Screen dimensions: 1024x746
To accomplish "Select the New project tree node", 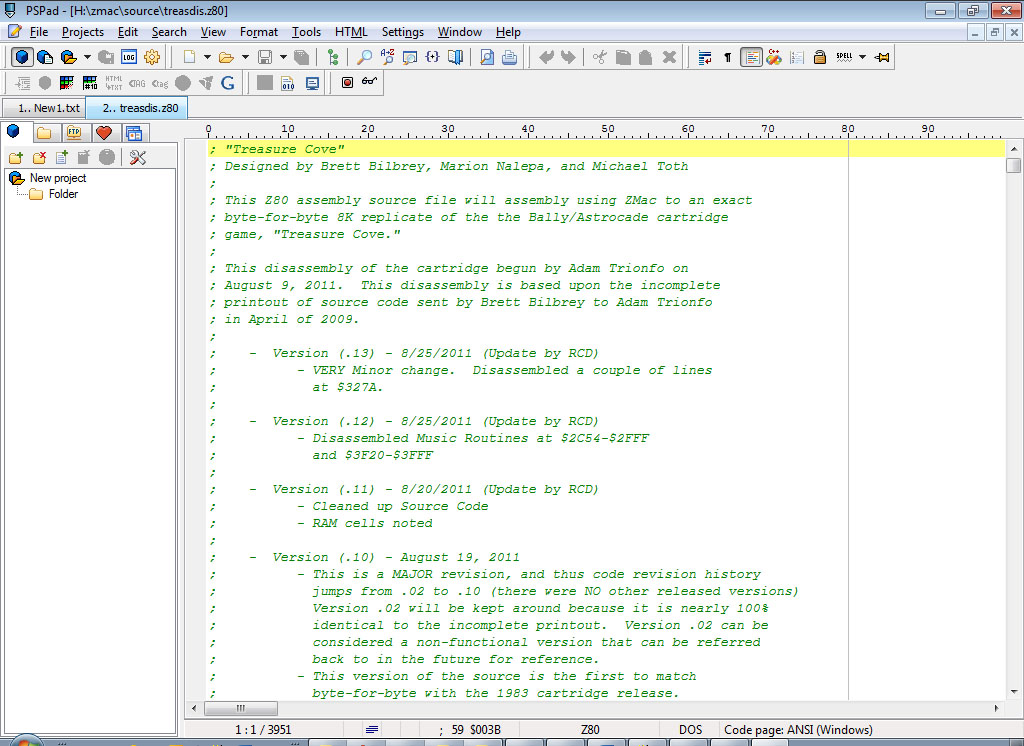I will [x=58, y=178].
